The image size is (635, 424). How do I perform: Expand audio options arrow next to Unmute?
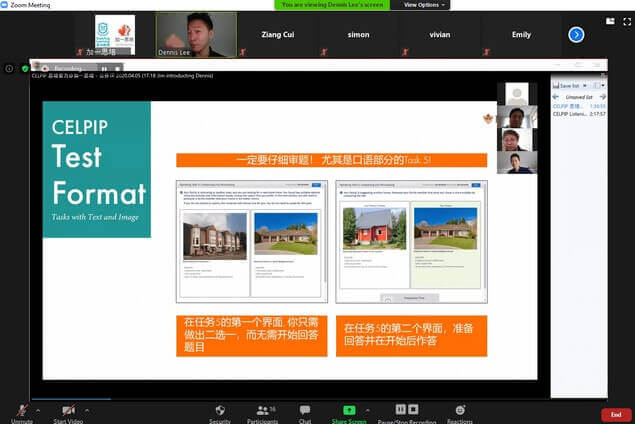coord(39,409)
